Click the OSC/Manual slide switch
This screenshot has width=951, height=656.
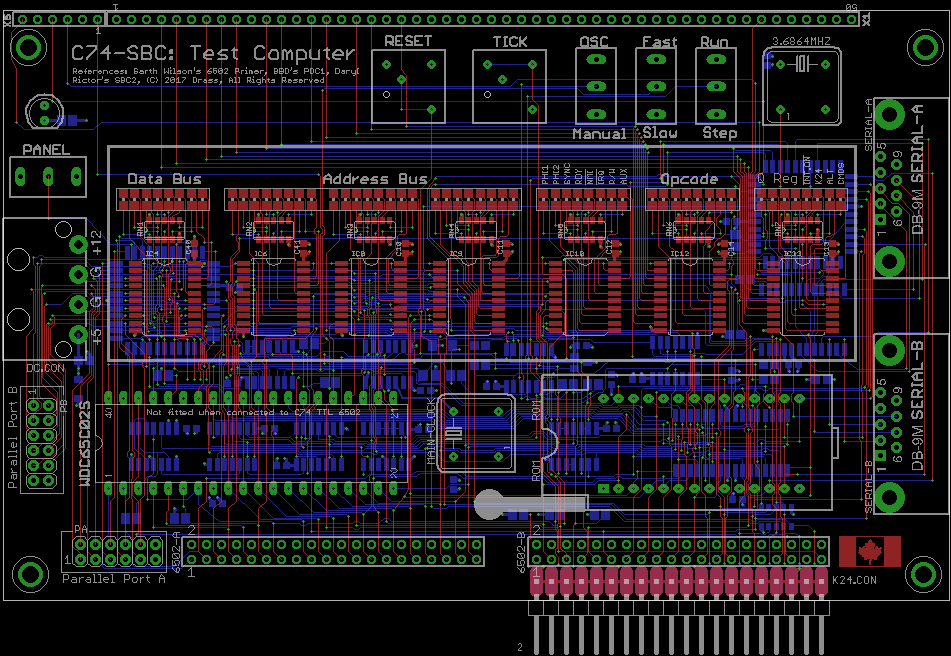click(x=597, y=87)
